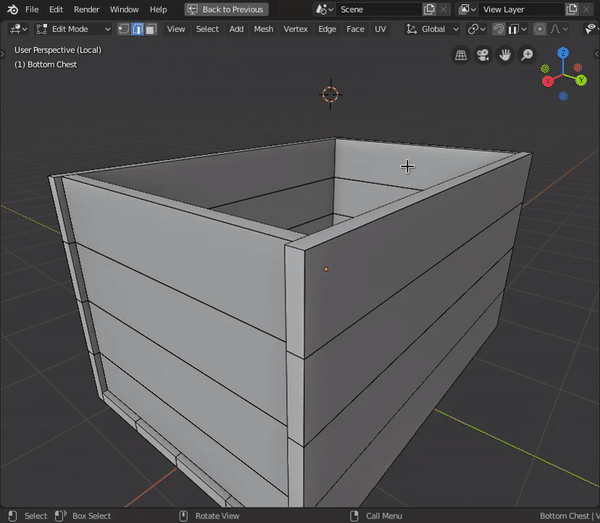
Task: Click 'Box Select' hint in status bar
Action: pyautogui.click(x=91, y=516)
